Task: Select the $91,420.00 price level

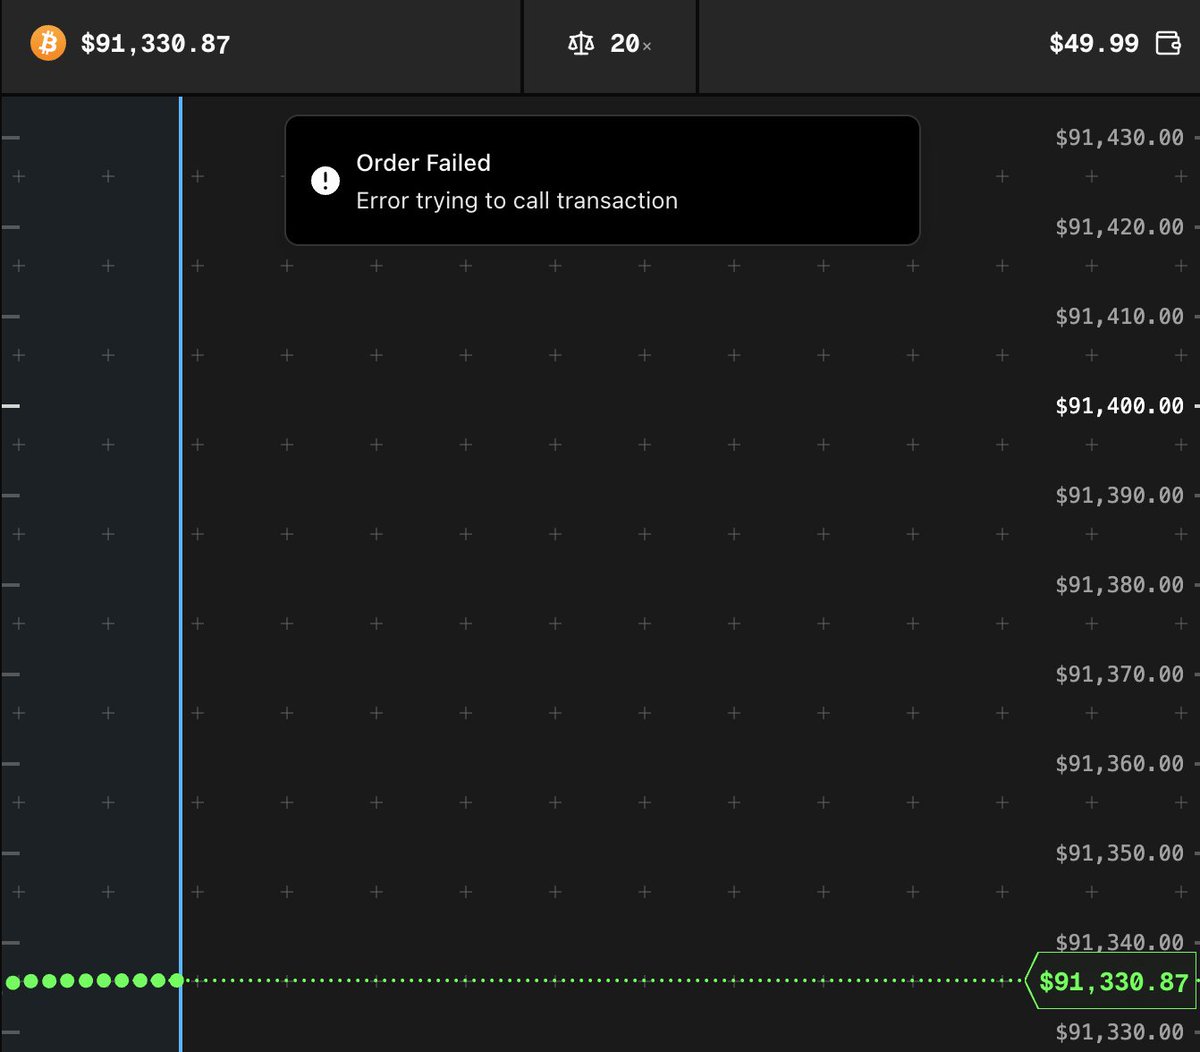Action: point(1119,227)
